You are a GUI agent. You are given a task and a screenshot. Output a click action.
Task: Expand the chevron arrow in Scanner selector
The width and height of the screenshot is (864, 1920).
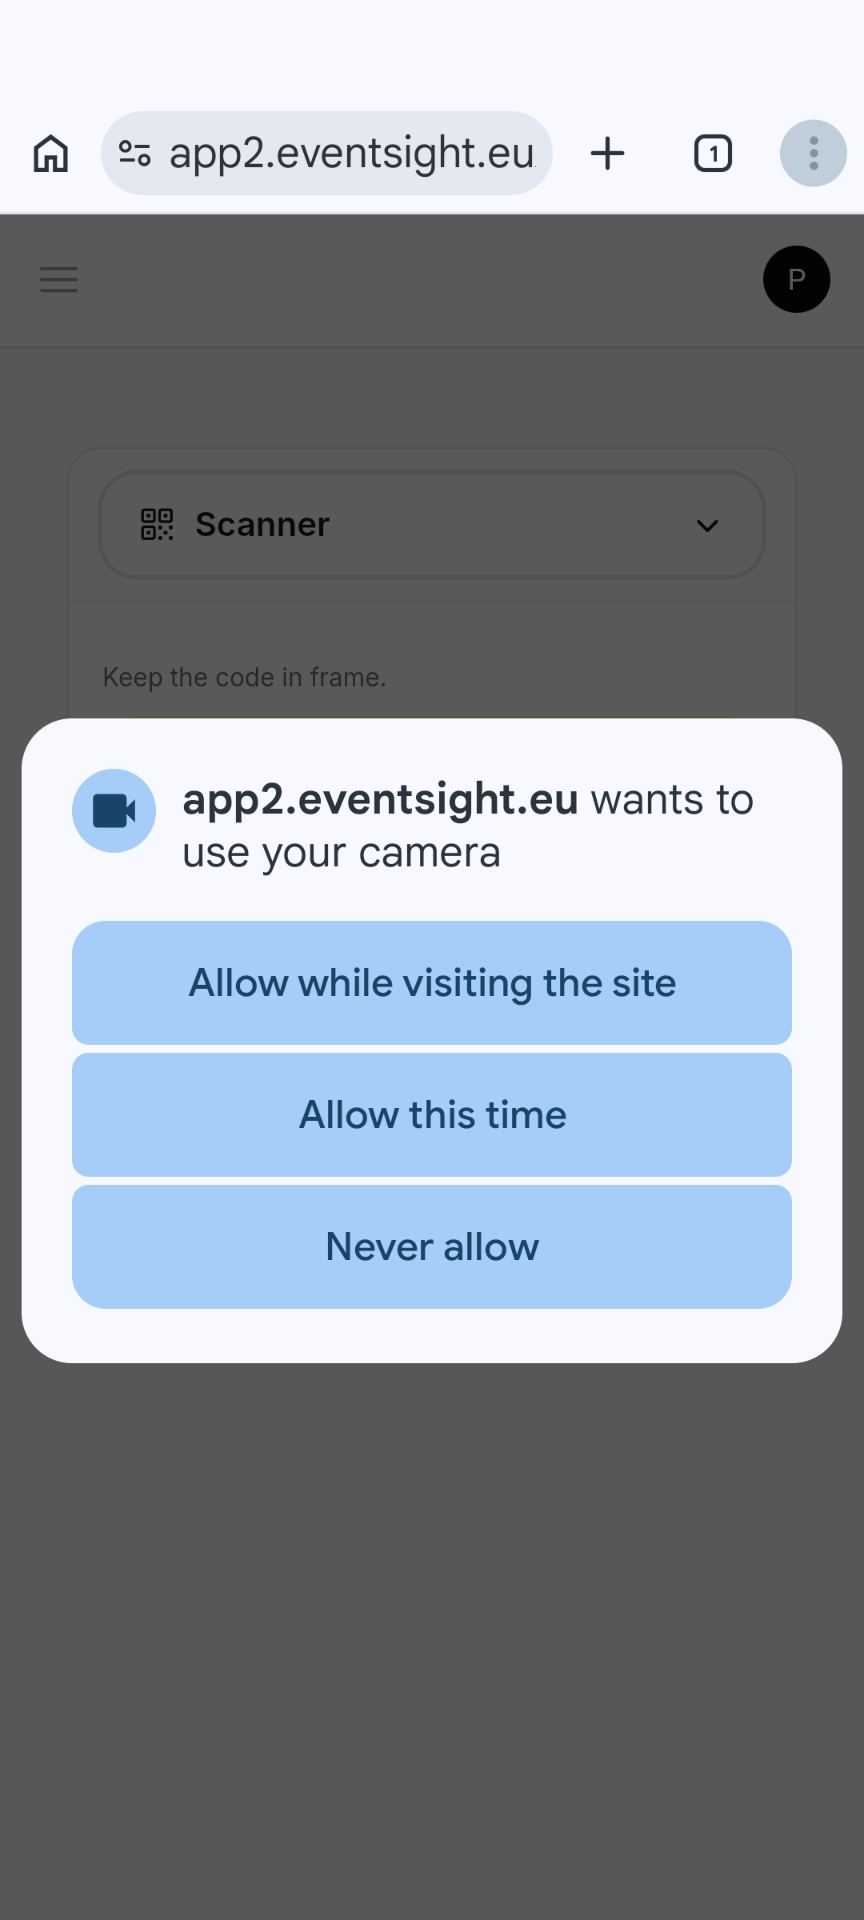707,526
